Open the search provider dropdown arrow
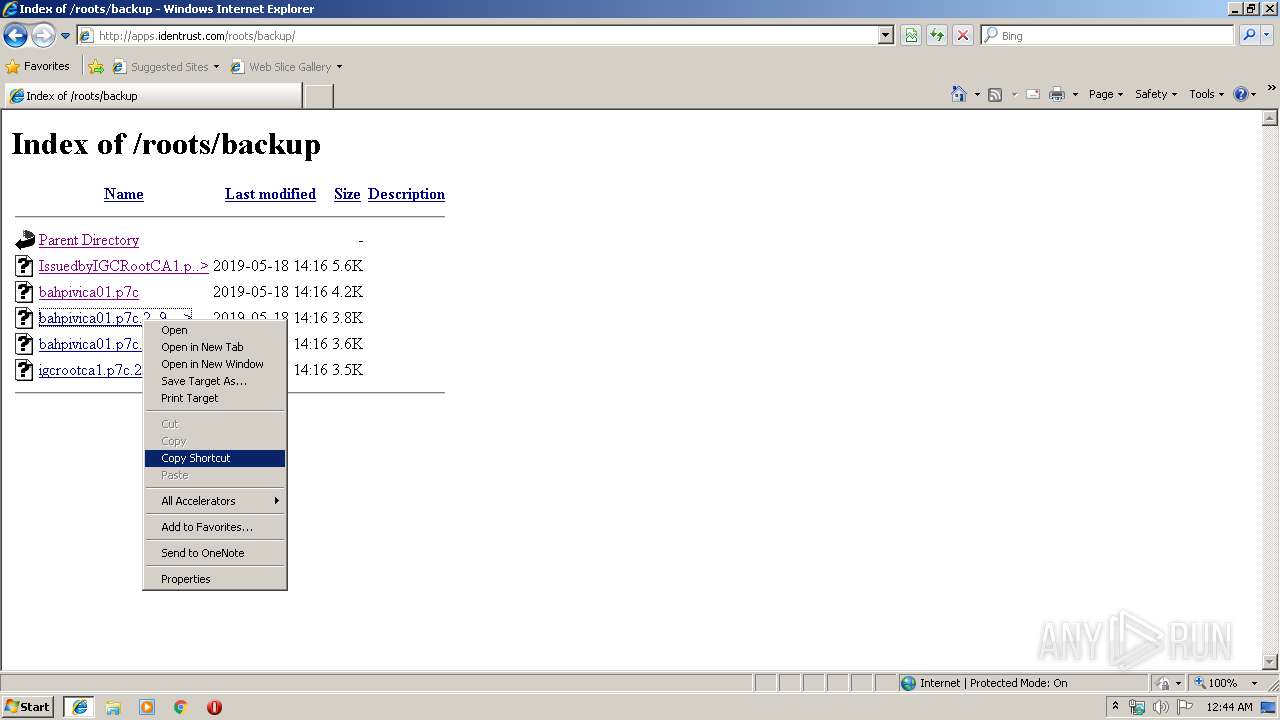 pyautogui.click(x=1267, y=36)
